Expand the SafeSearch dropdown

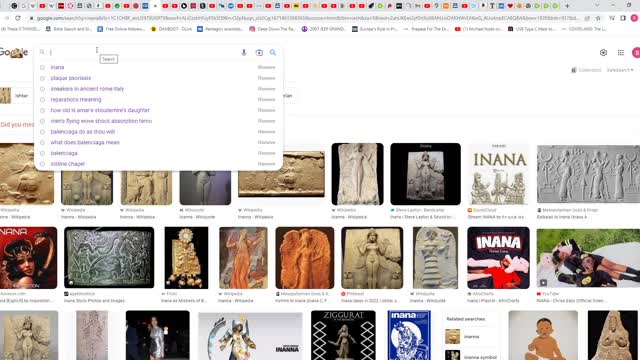click(x=620, y=70)
